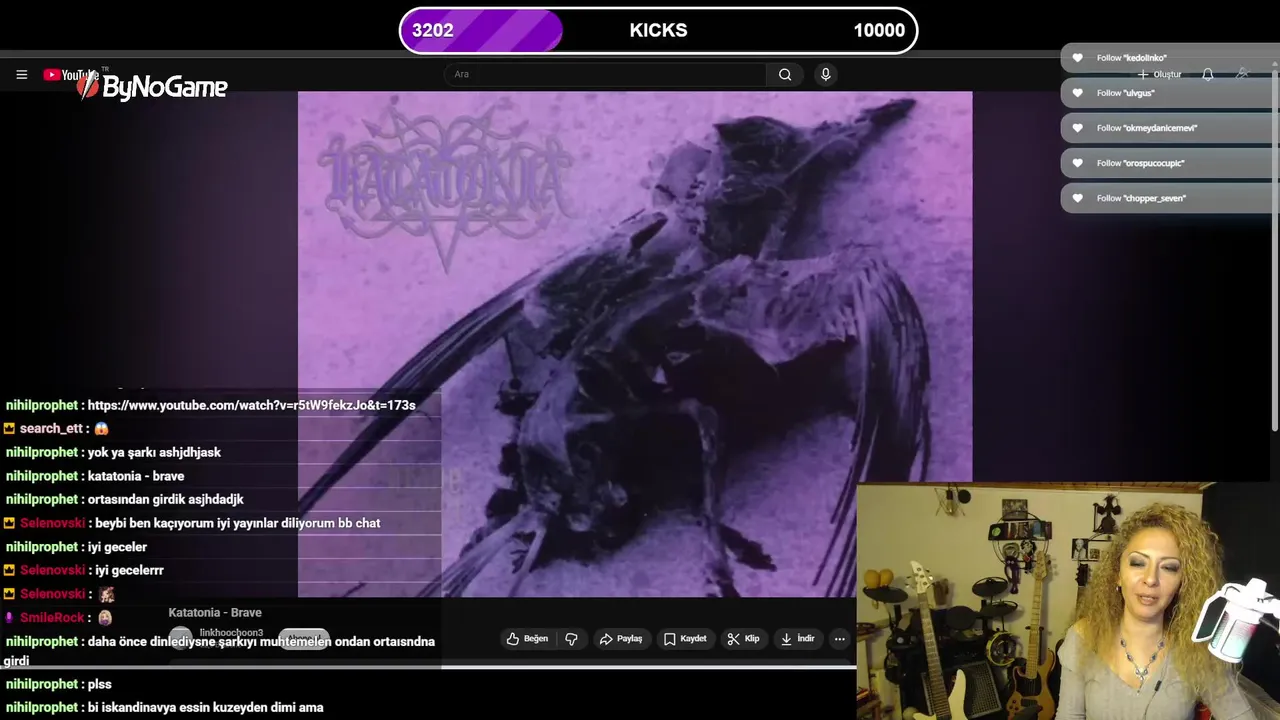Open the YouTube link posted by nihilprophet

pyautogui.click(x=251, y=405)
